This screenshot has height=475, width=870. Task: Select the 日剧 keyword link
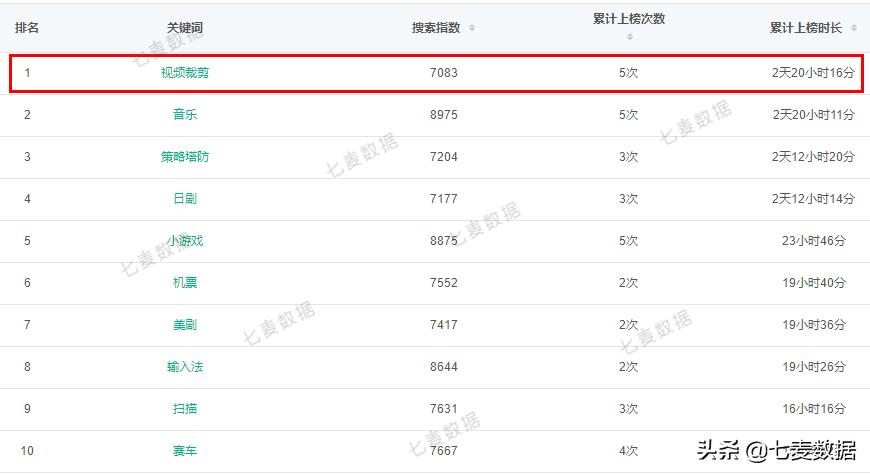click(x=185, y=199)
